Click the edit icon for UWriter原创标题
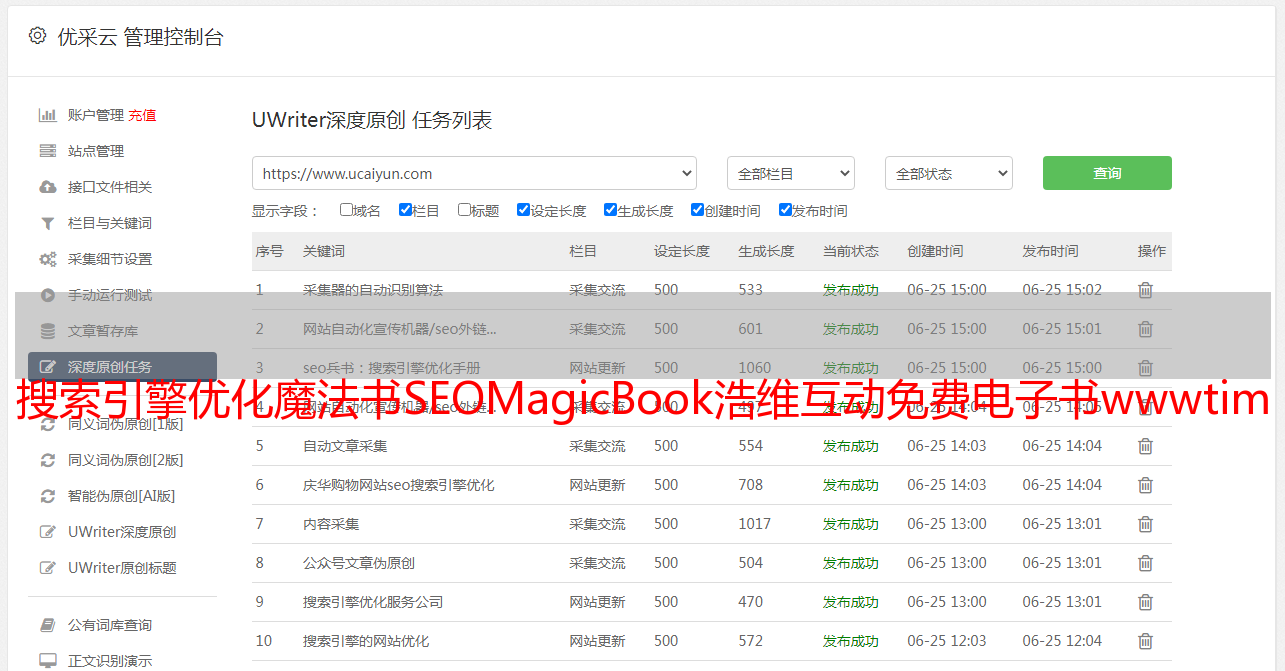 pos(47,568)
